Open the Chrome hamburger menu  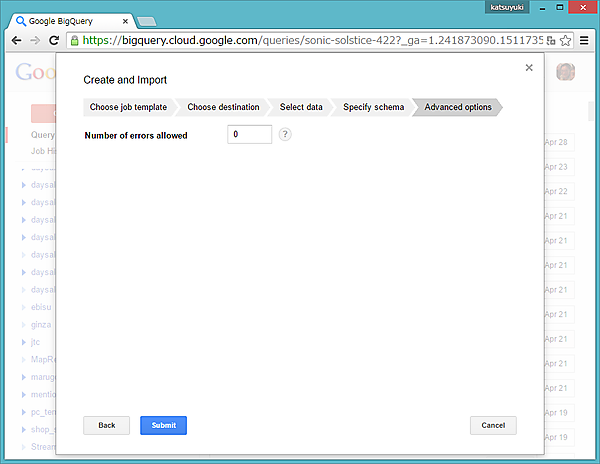click(585, 41)
